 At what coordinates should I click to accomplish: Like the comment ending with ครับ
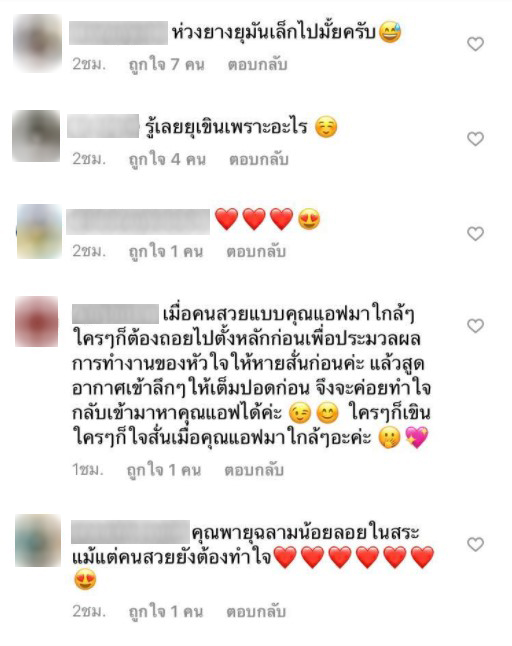(x=475, y=44)
